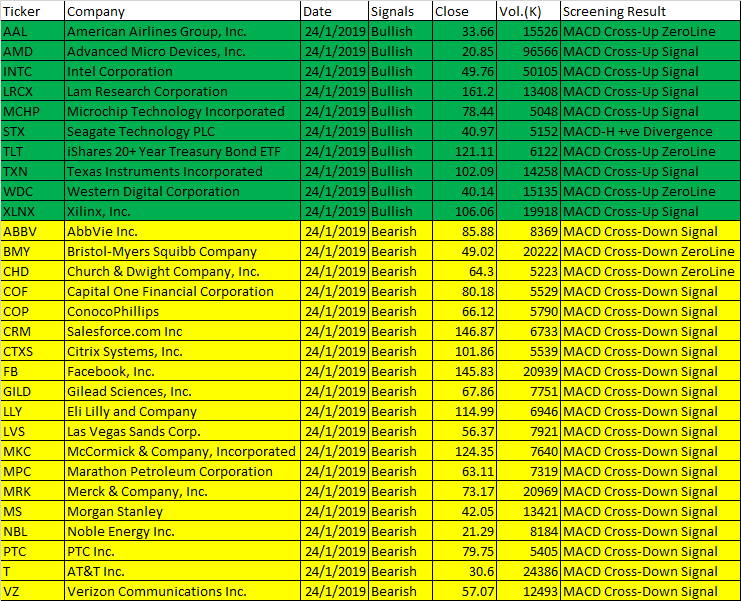Click the Morgan Stanley cell
The width and height of the screenshot is (741, 601).
pyautogui.click(x=182, y=511)
